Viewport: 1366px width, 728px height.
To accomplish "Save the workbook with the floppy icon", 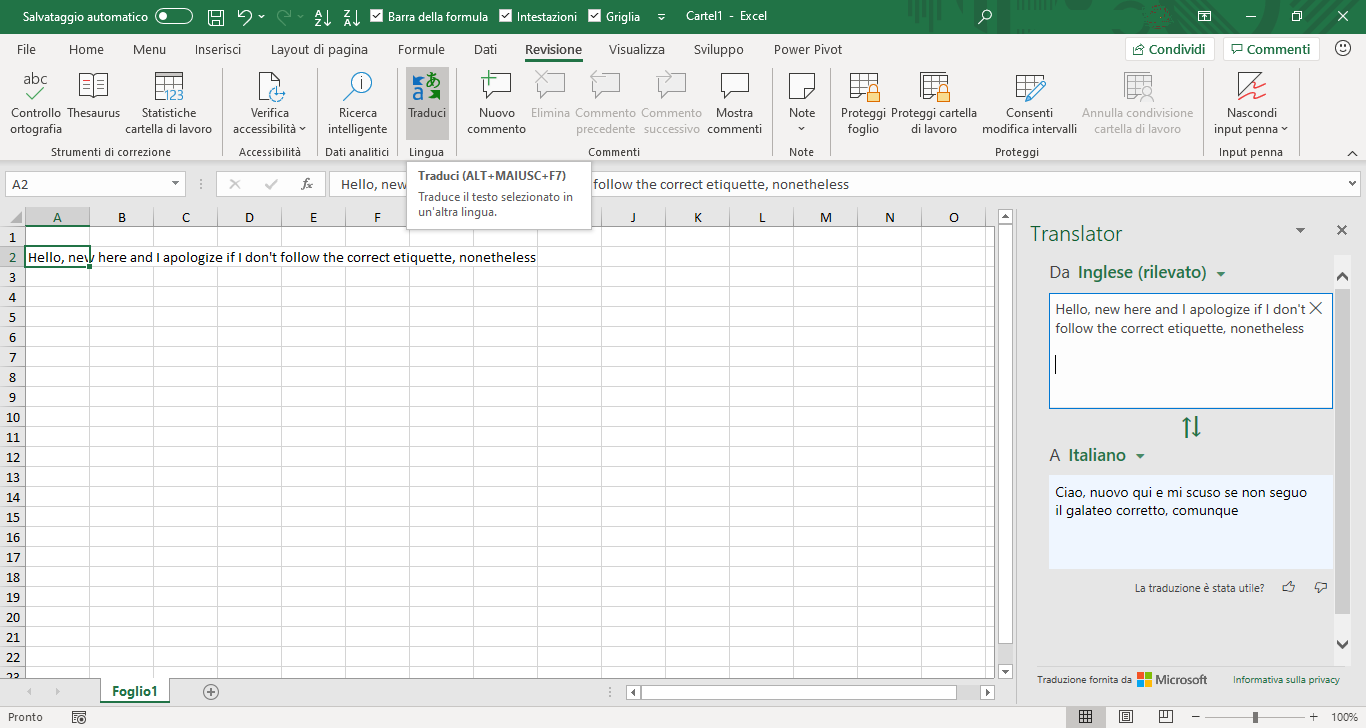I will pos(216,17).
